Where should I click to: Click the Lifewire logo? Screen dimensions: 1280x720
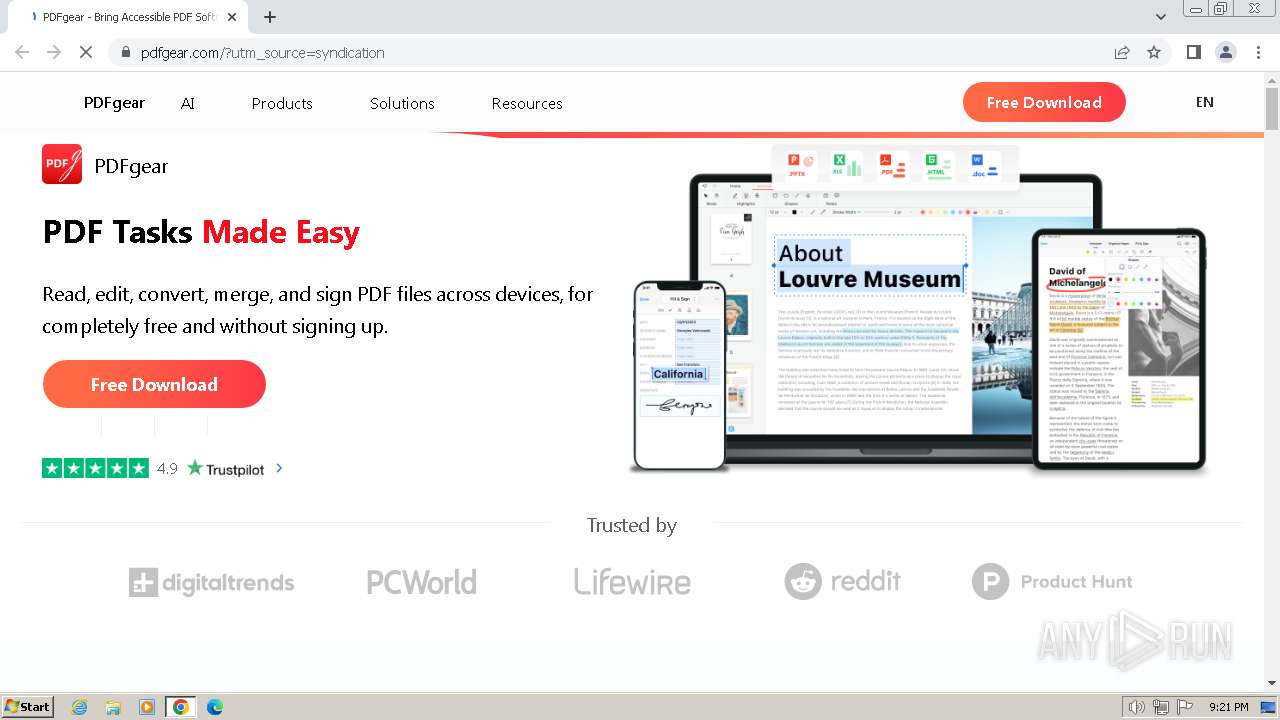(x=632, y=581)
